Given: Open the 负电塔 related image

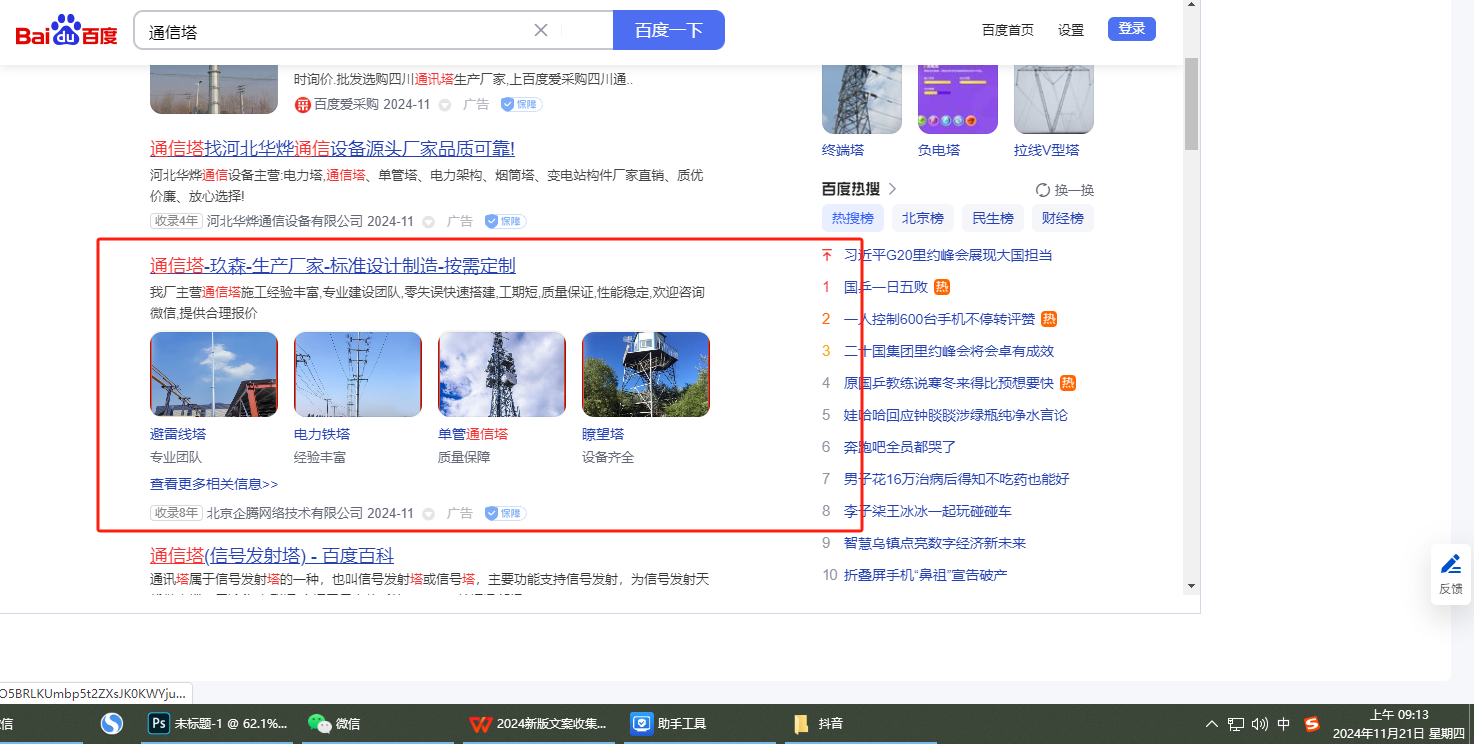Looking at the screenshot, I should point(958,98).
